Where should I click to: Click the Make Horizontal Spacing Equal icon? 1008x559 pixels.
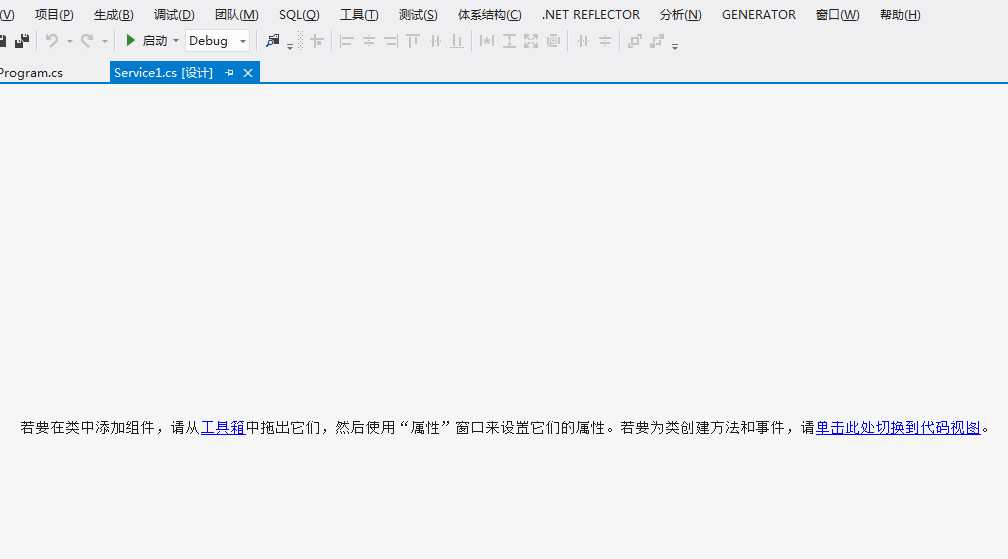point(583,41)
